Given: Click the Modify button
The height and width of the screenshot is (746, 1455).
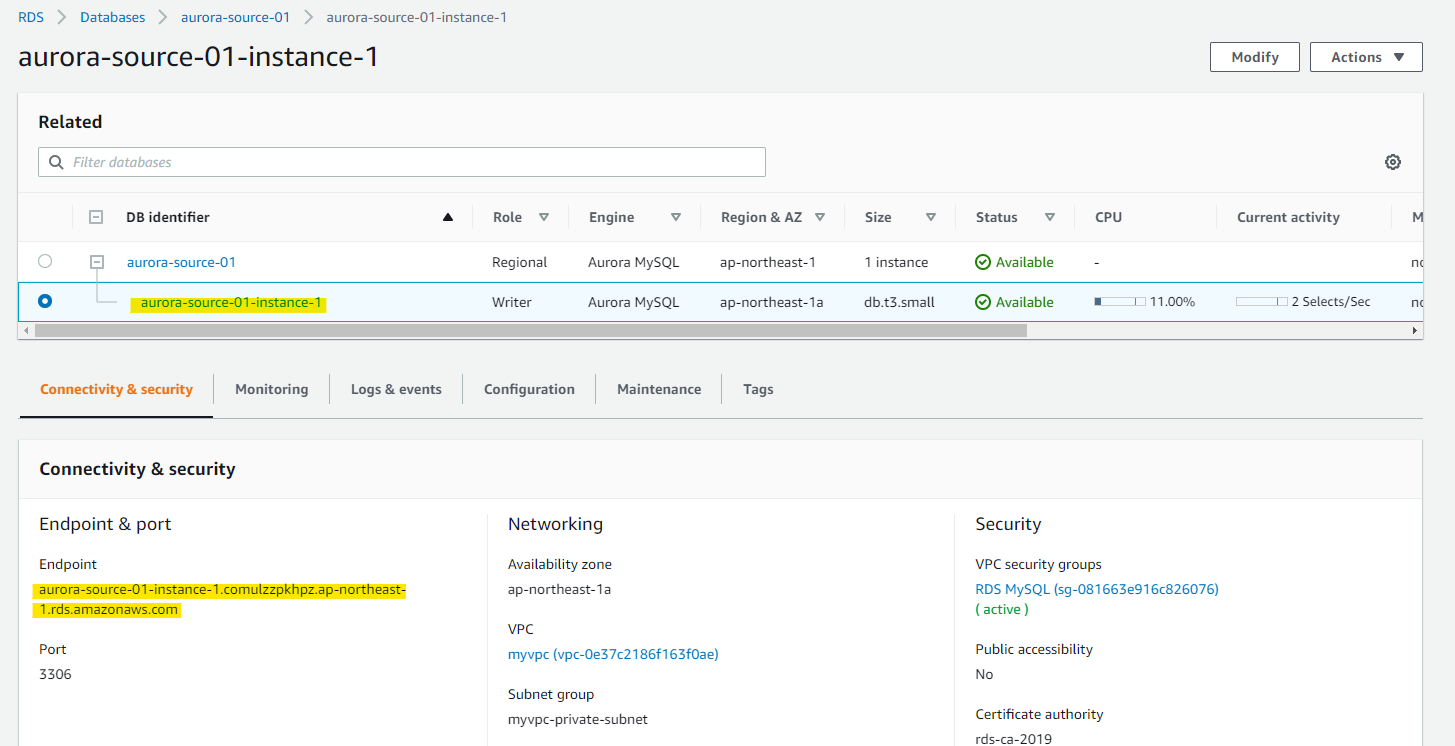Looking at the screenshot, I should click(x=1255, y=57).
